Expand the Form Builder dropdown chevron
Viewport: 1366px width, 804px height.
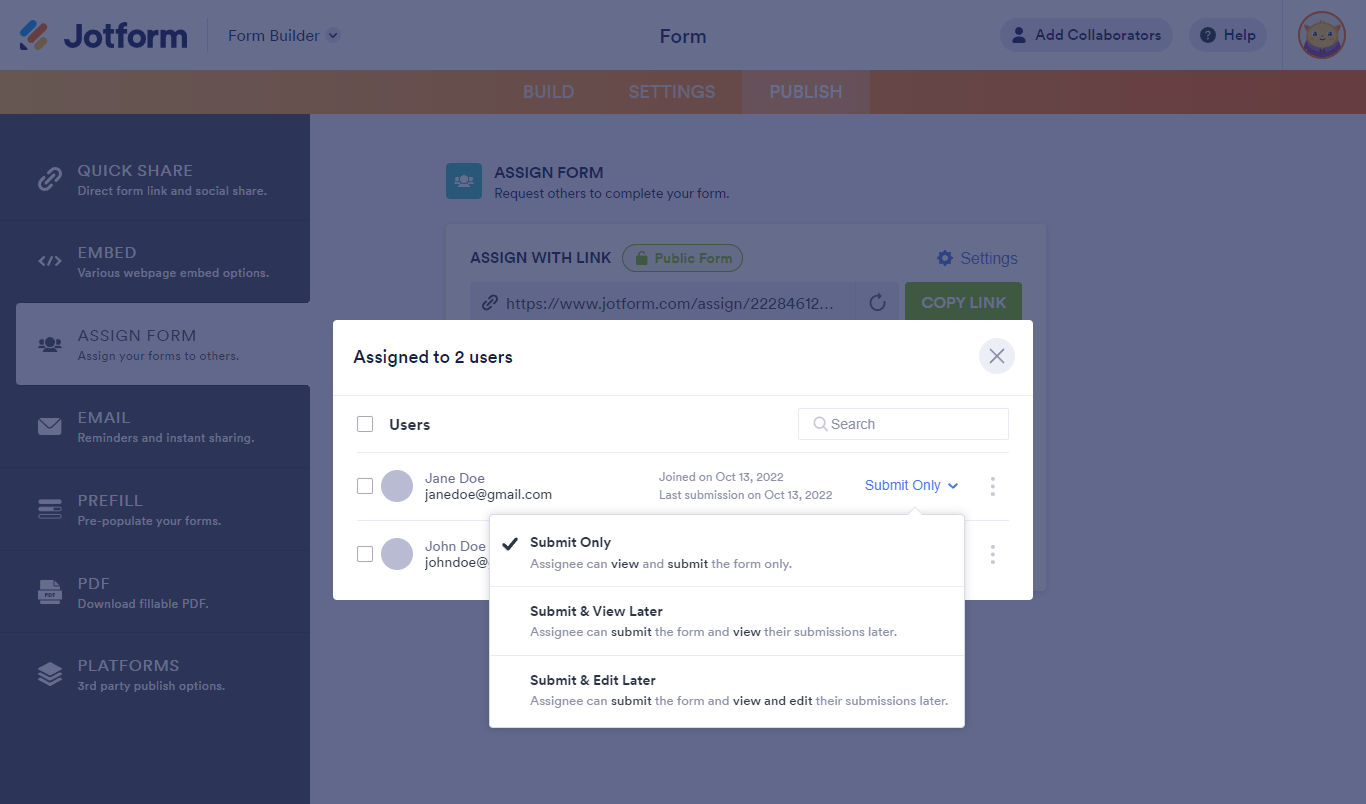[333, 36]
